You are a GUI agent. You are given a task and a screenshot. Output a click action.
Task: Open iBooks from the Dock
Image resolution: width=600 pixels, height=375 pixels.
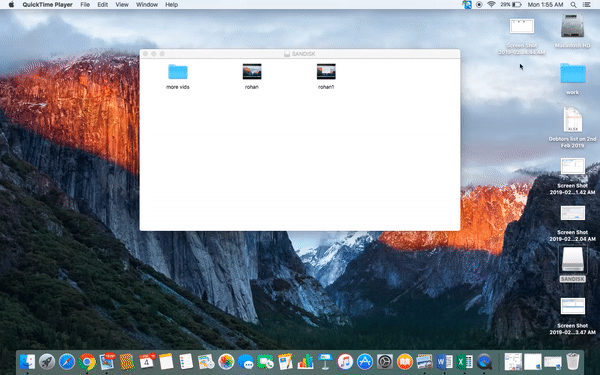[x=405, y=362]
